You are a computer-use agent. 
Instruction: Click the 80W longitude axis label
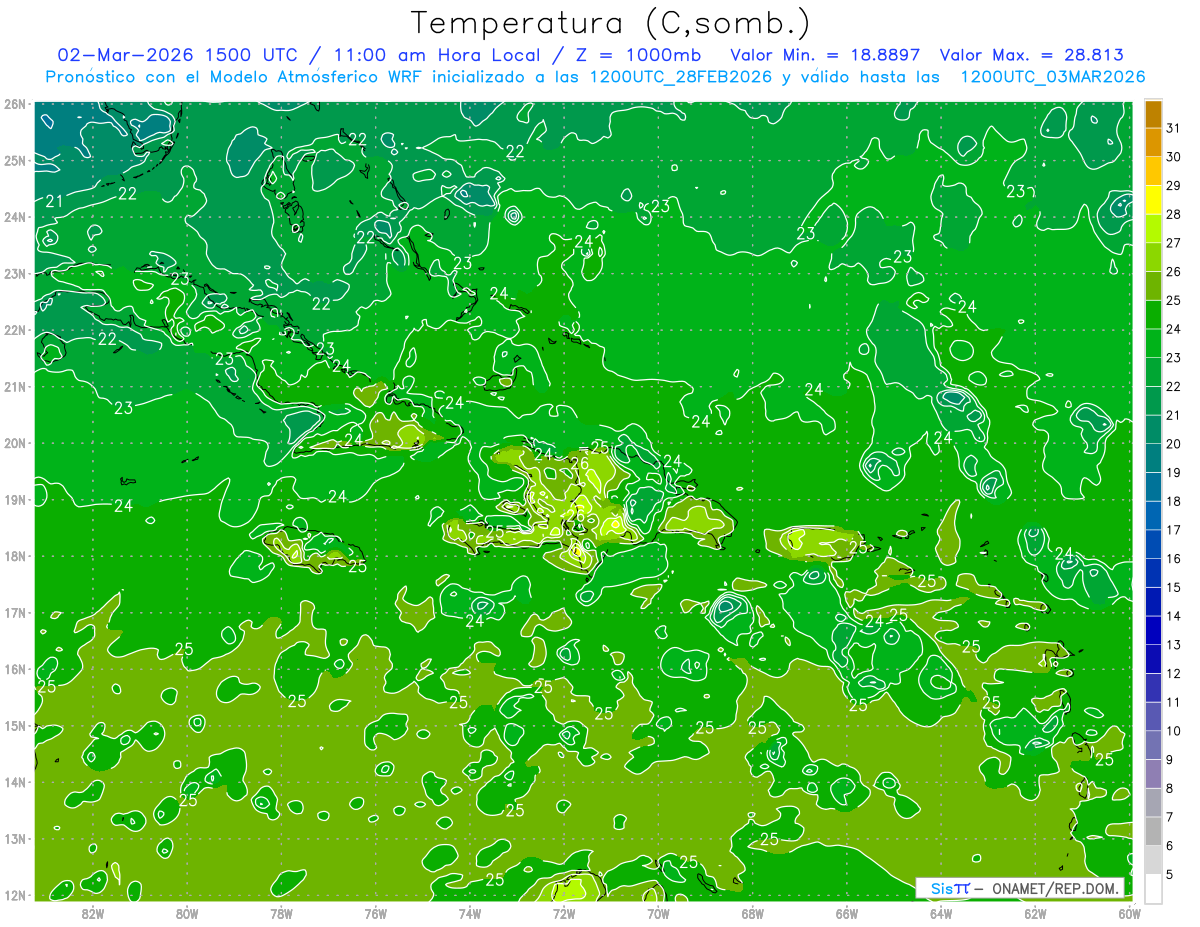point(187,913)
